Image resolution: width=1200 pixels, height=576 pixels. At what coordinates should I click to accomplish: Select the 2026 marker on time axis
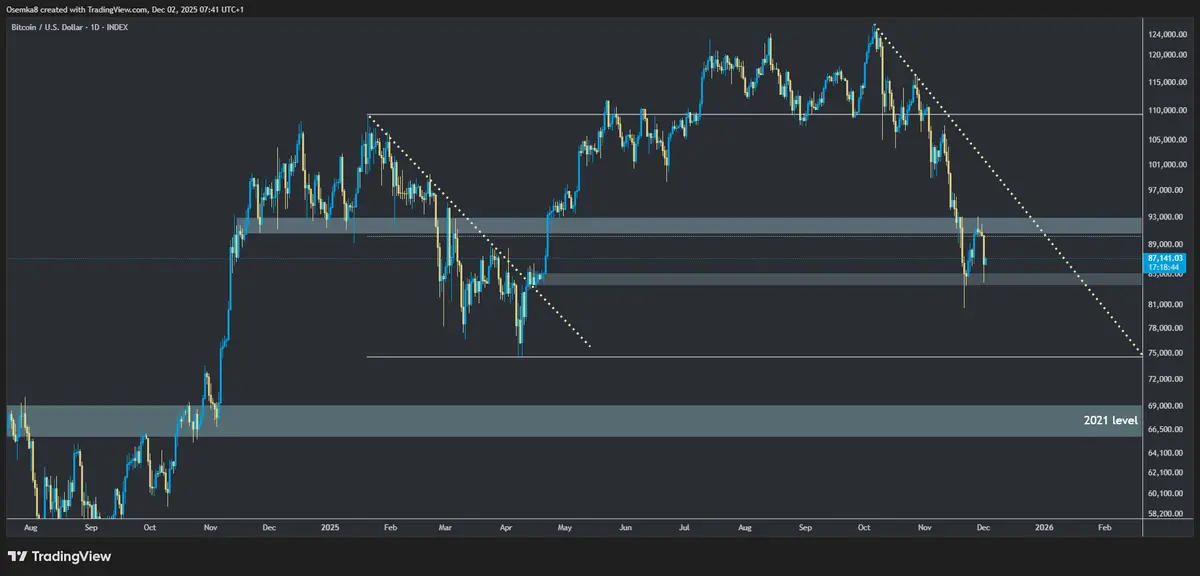coord(1045,526)
